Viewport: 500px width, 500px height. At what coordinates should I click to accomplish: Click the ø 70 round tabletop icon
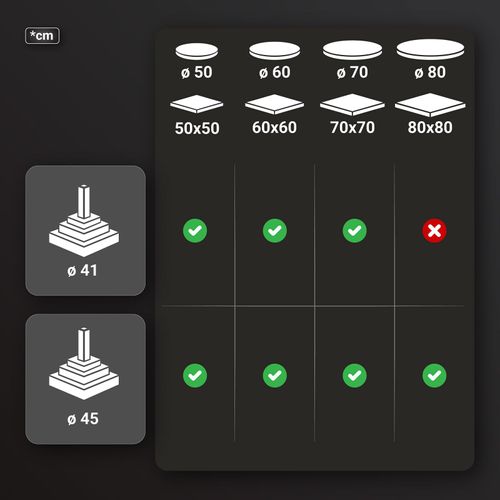352,50
